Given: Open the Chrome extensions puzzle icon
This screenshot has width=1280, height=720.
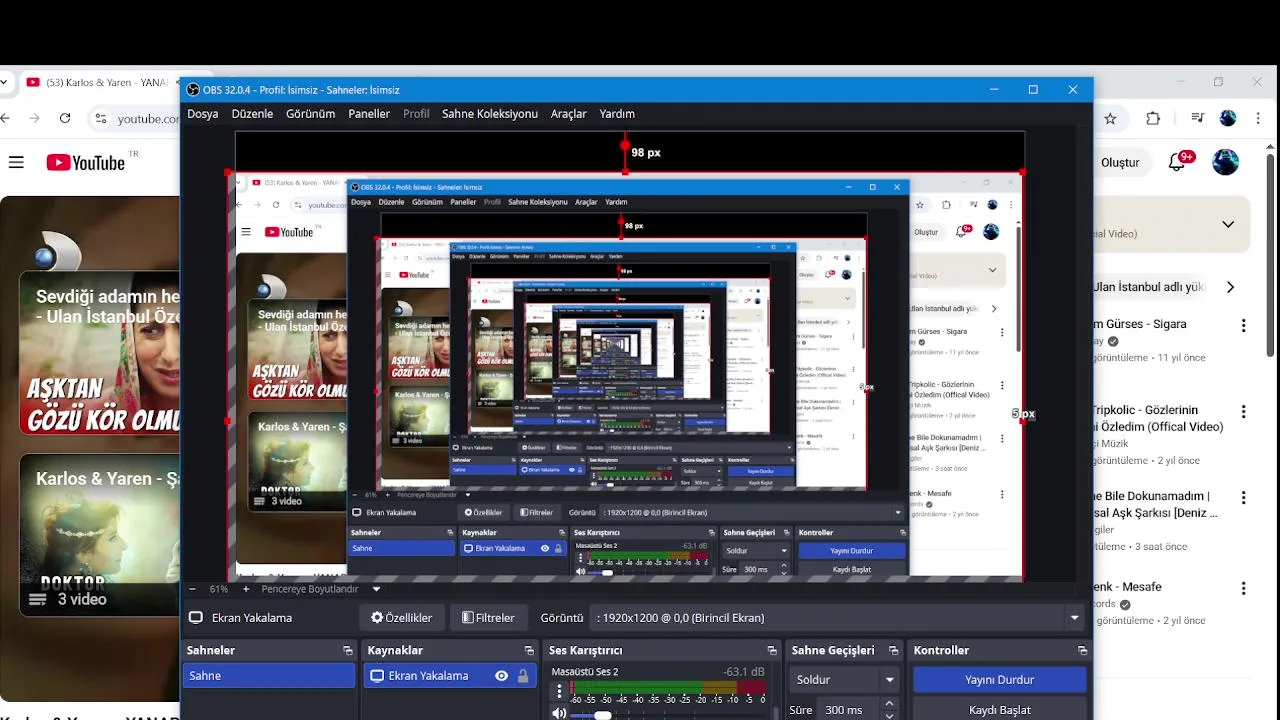Looking at the screenshot, I should click(x=1153, y=118).
